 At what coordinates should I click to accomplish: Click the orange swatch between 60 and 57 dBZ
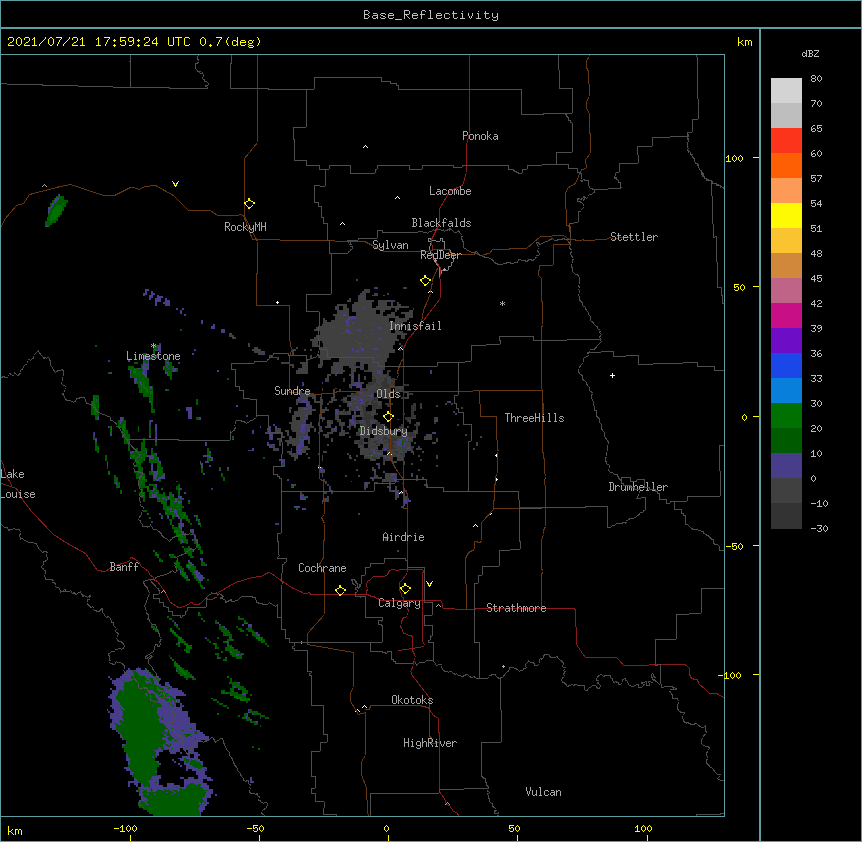tap(786, 166)
